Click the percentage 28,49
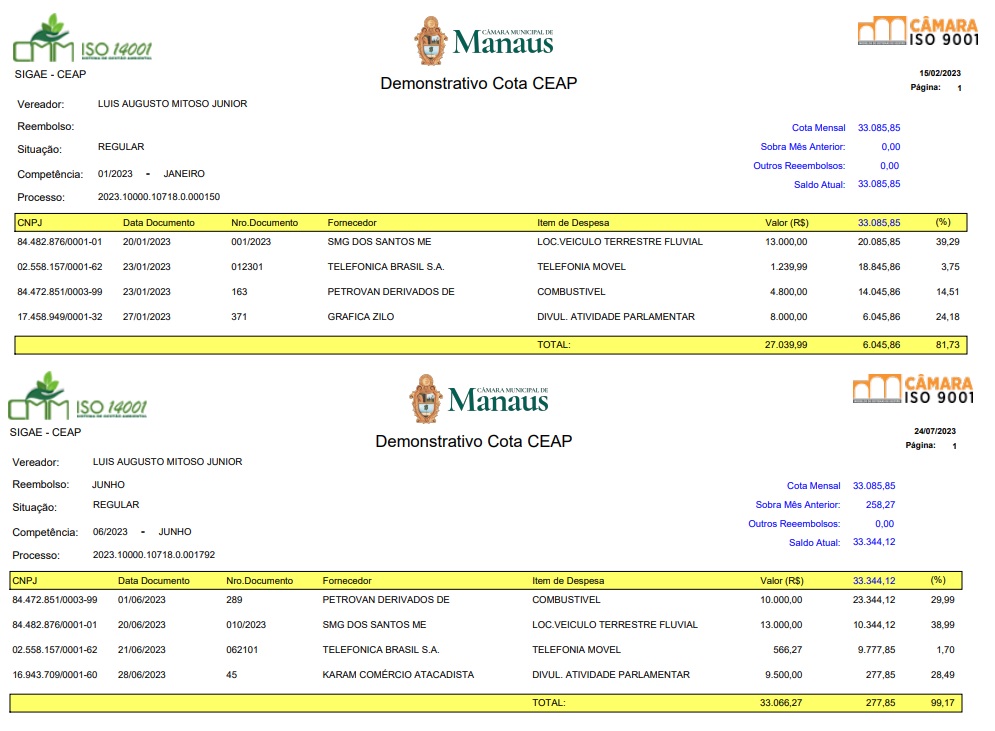This screenshot has height=731, width=995. click(942, 675)
